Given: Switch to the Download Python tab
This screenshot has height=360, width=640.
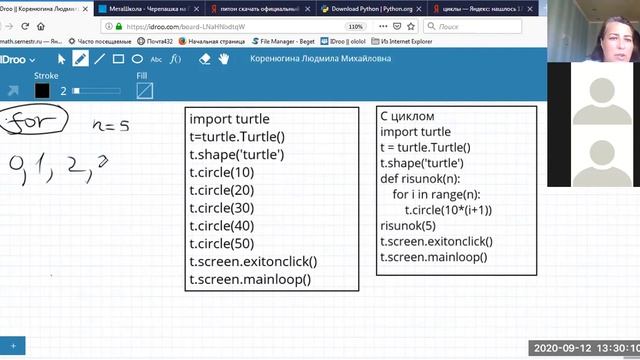Looking at the screenshot, I should tap(371, 9).
